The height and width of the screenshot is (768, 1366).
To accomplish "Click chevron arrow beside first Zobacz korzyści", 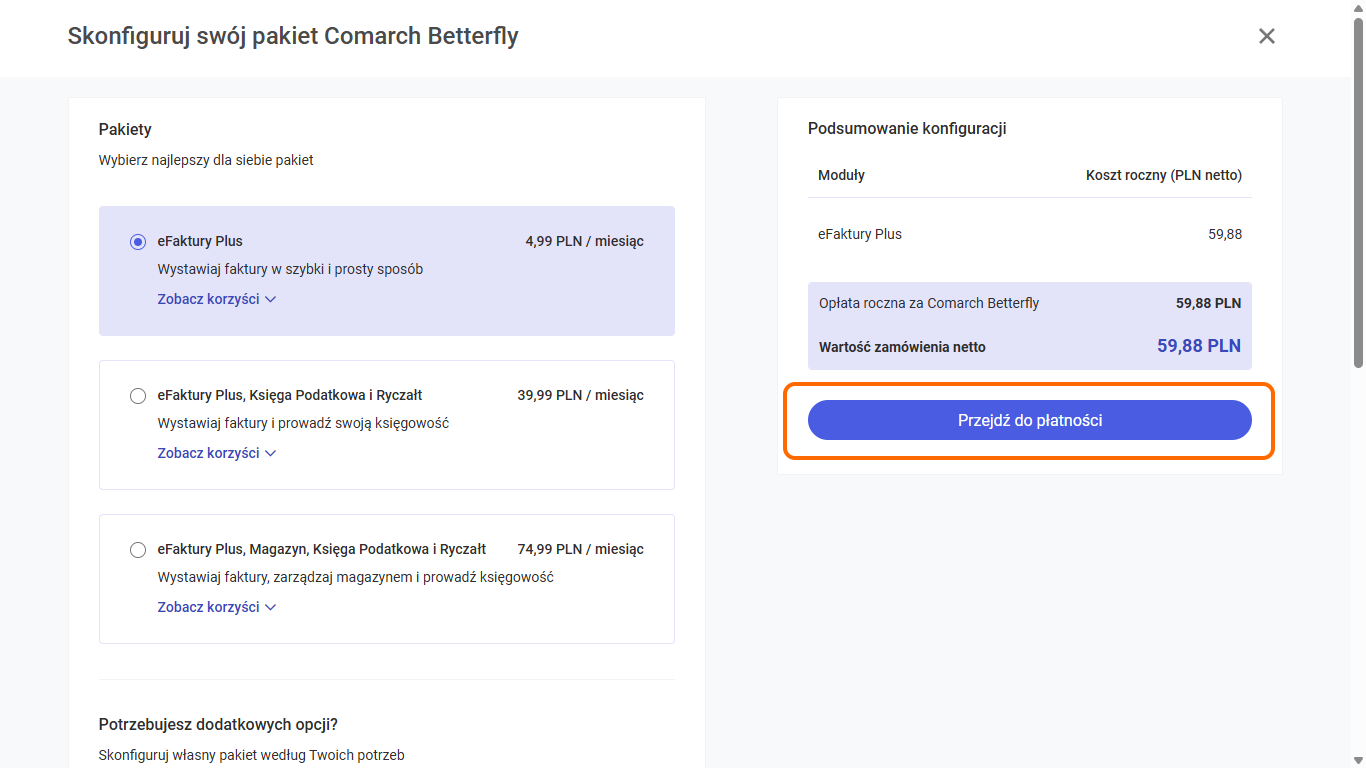I will pyautogui.click(x=271, y=299).
